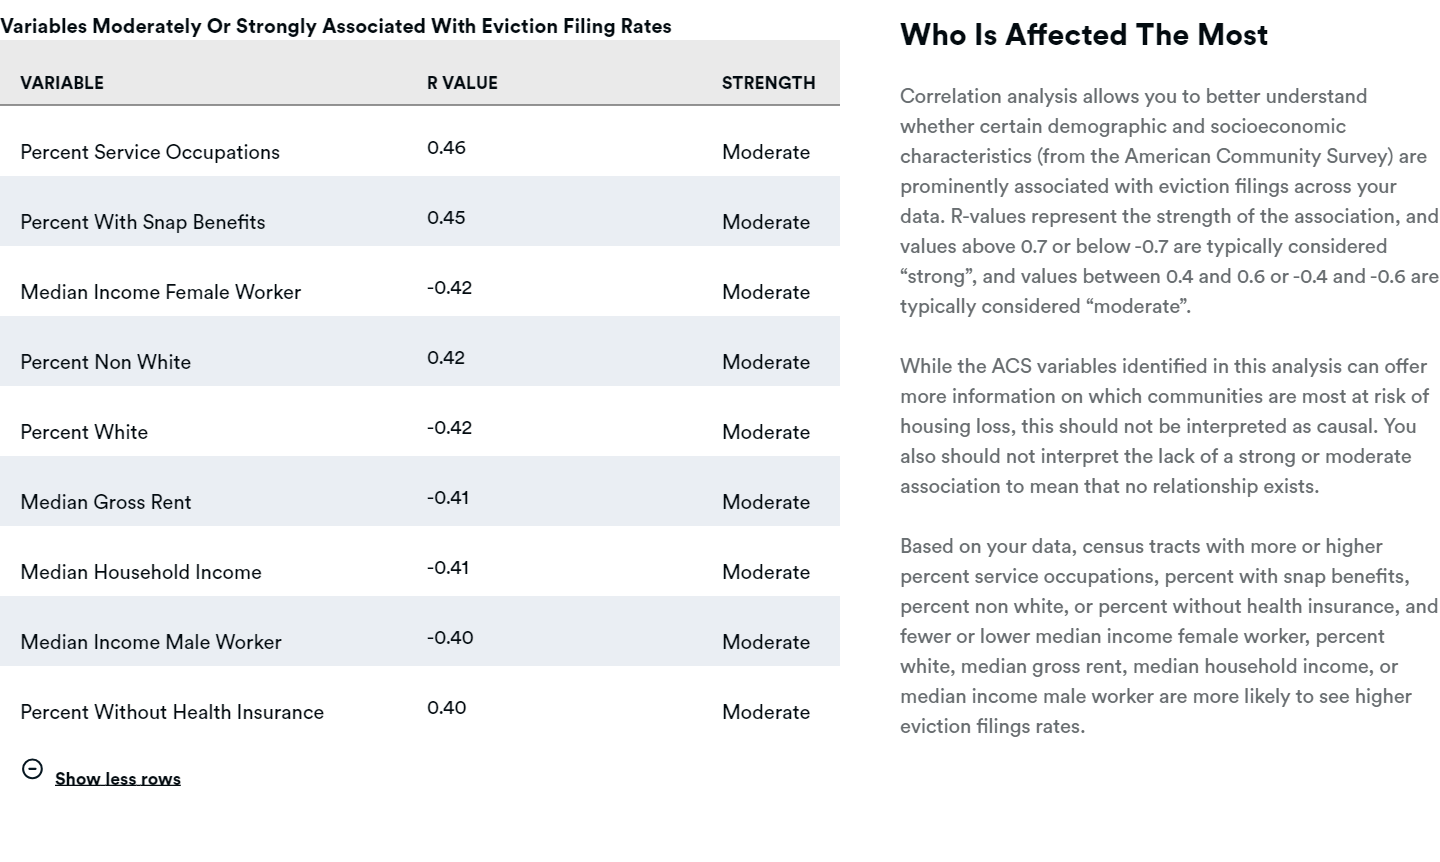Collapse rows using Show less rows control
Image resolution: width=1440 pixels, height=862 pixels.
(x=117, y=778)
